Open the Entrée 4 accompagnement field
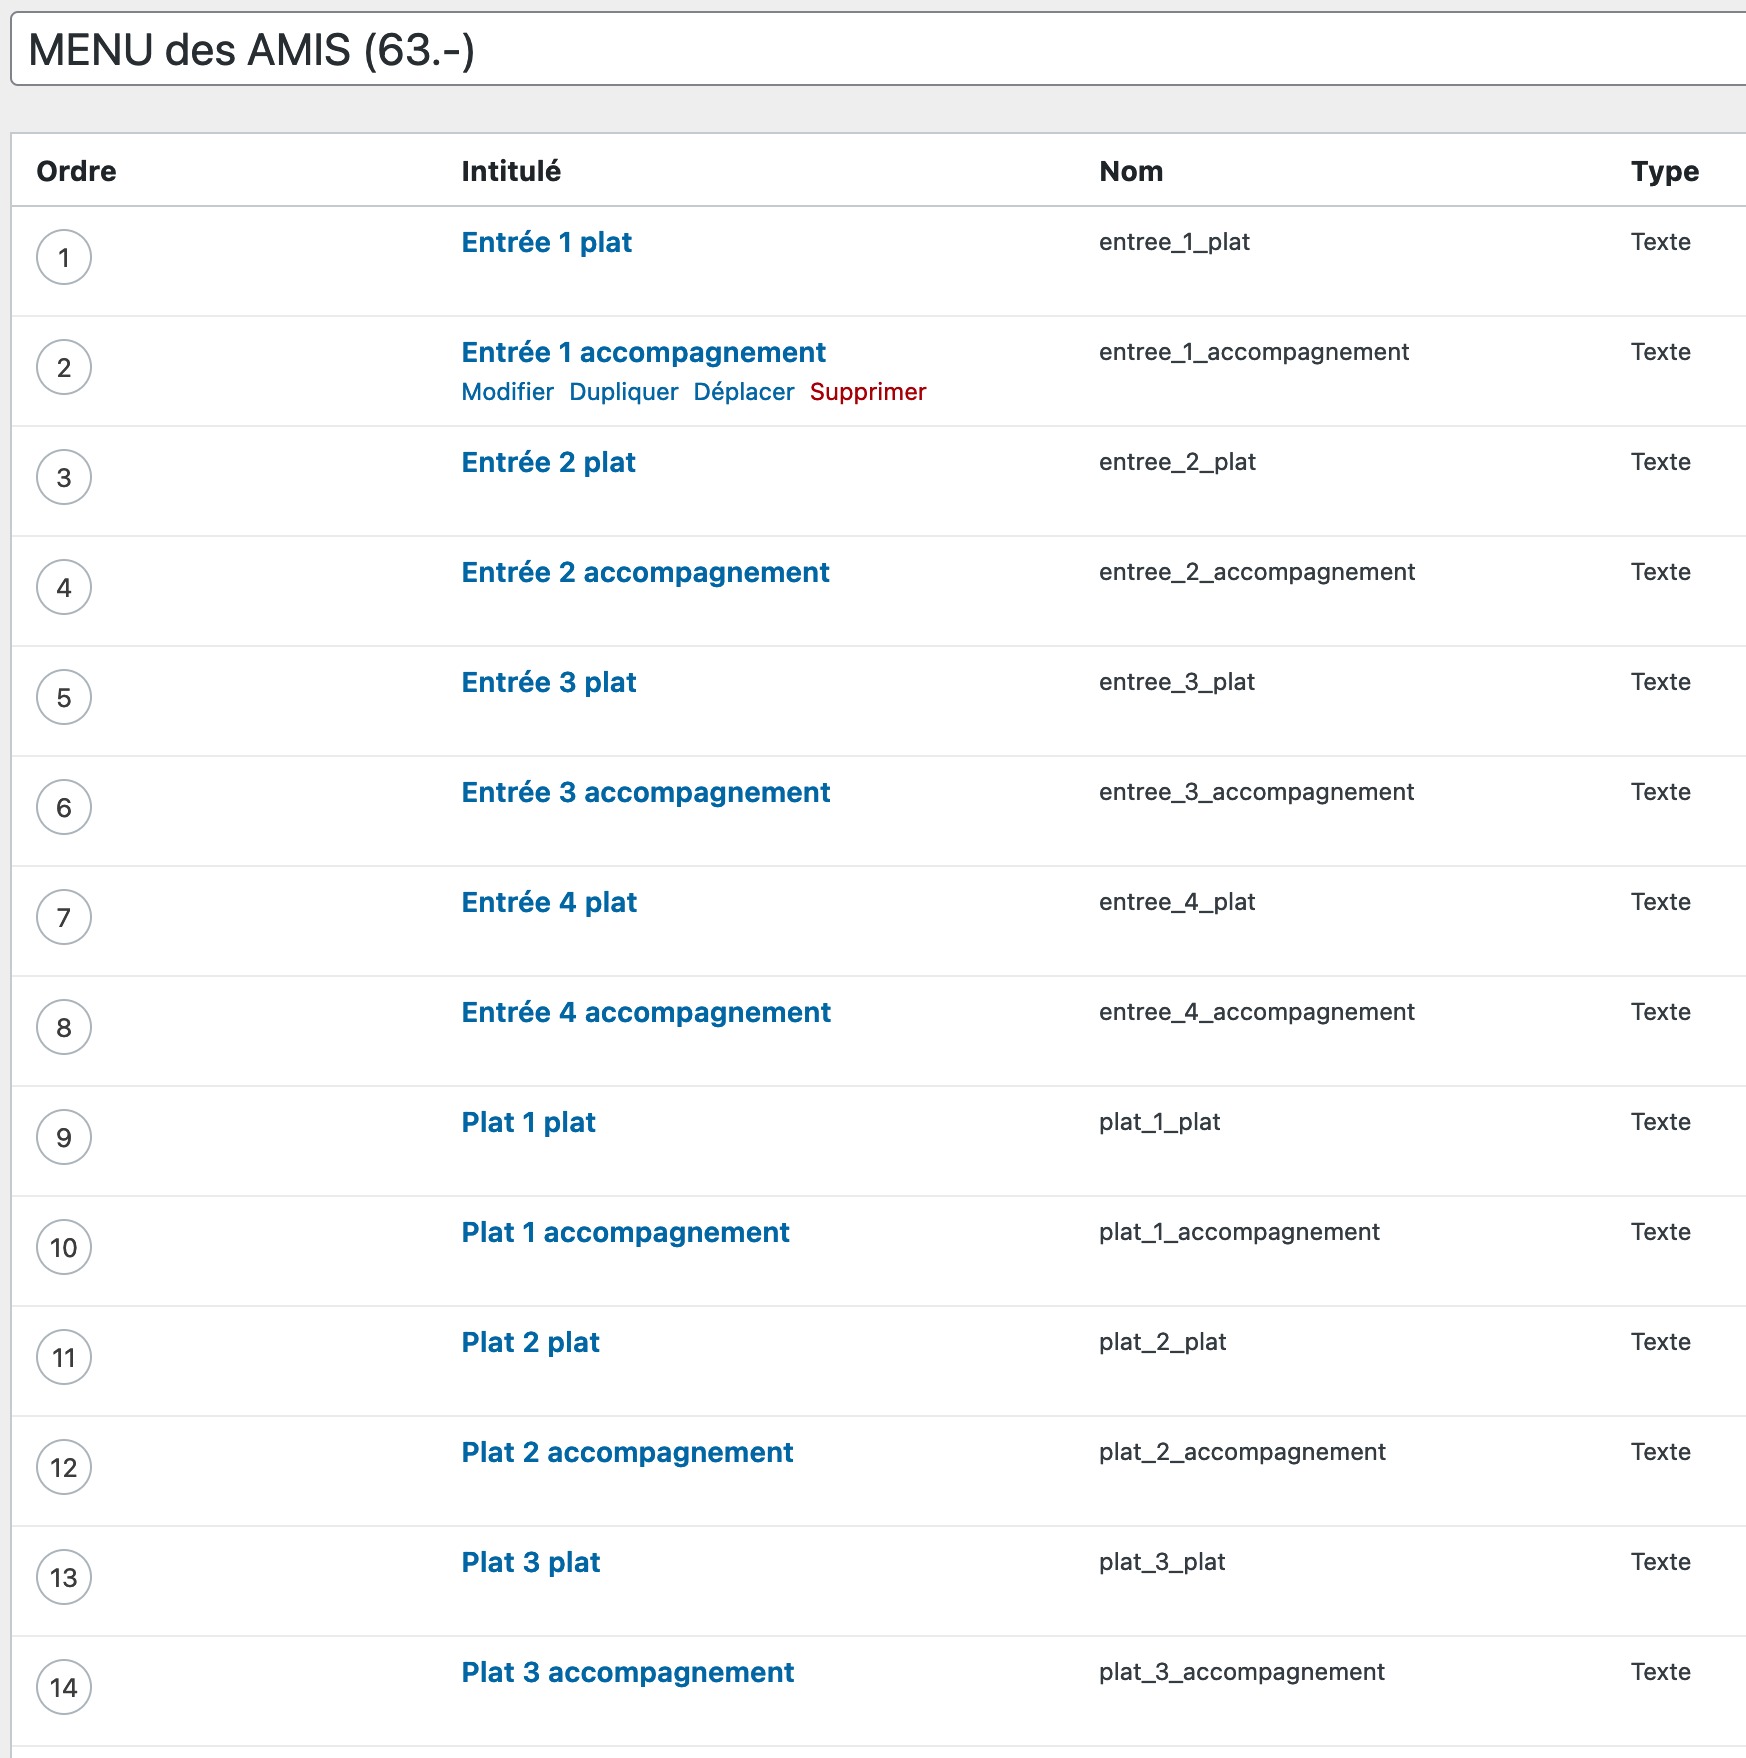Viewport: 1746px width, 1758px height. [x=646, y=1013]
